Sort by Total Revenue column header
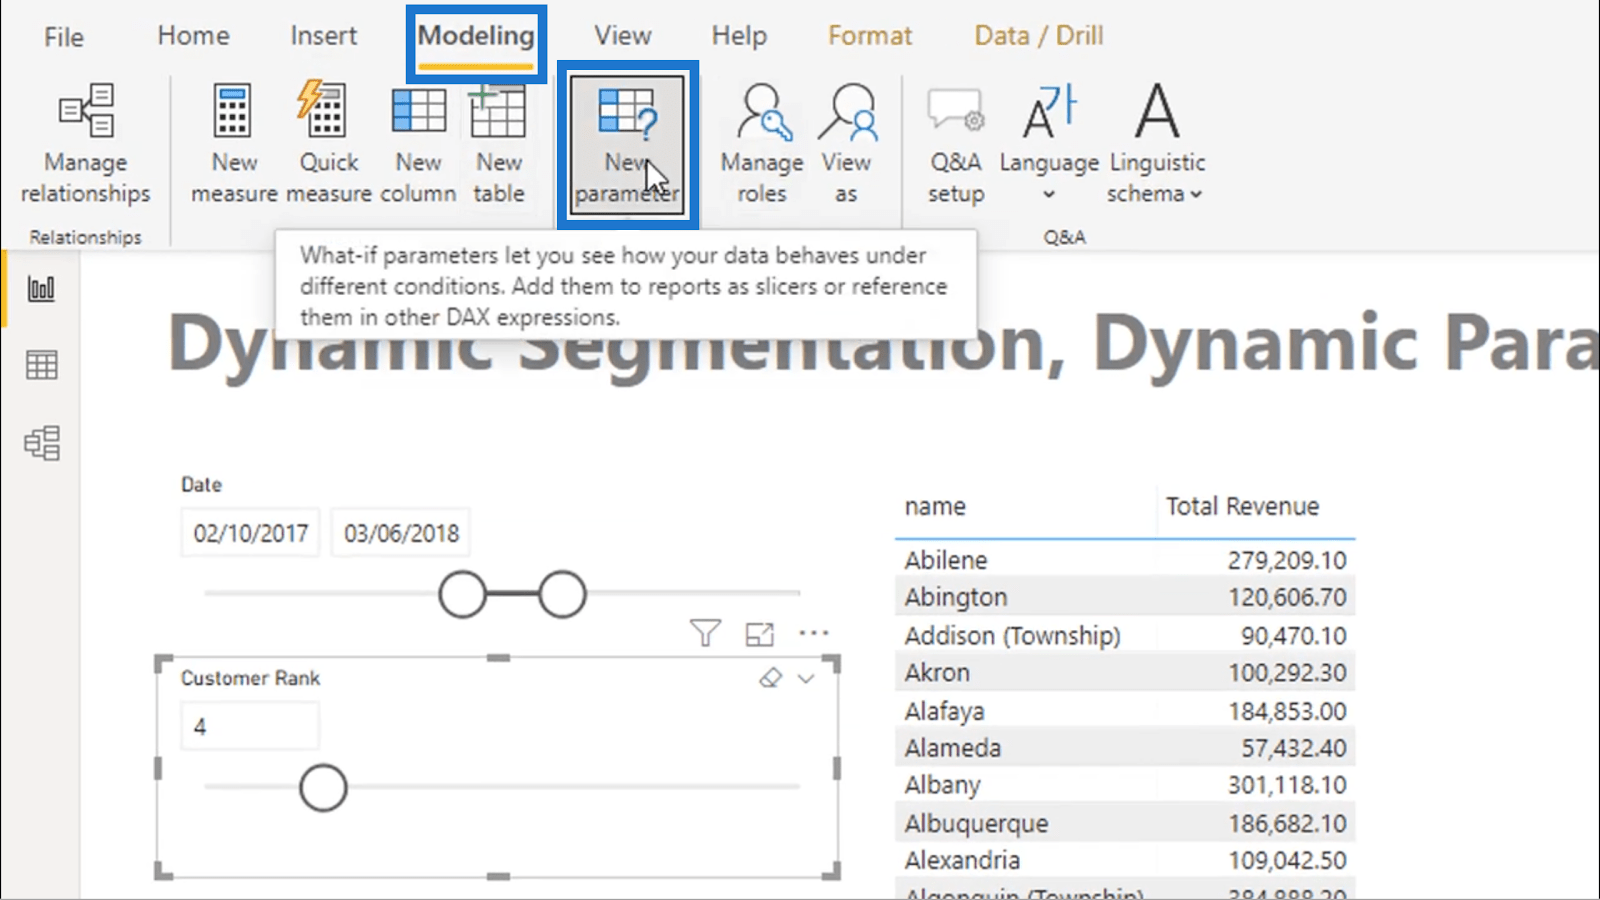Image resolution: width=1600 pixels, height=900 pixels. (1242, 506)
